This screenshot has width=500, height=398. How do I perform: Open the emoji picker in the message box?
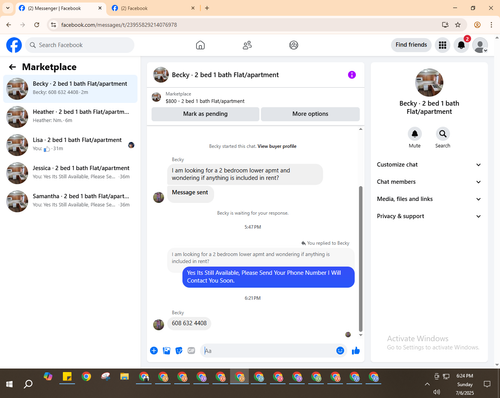[340, 350]
